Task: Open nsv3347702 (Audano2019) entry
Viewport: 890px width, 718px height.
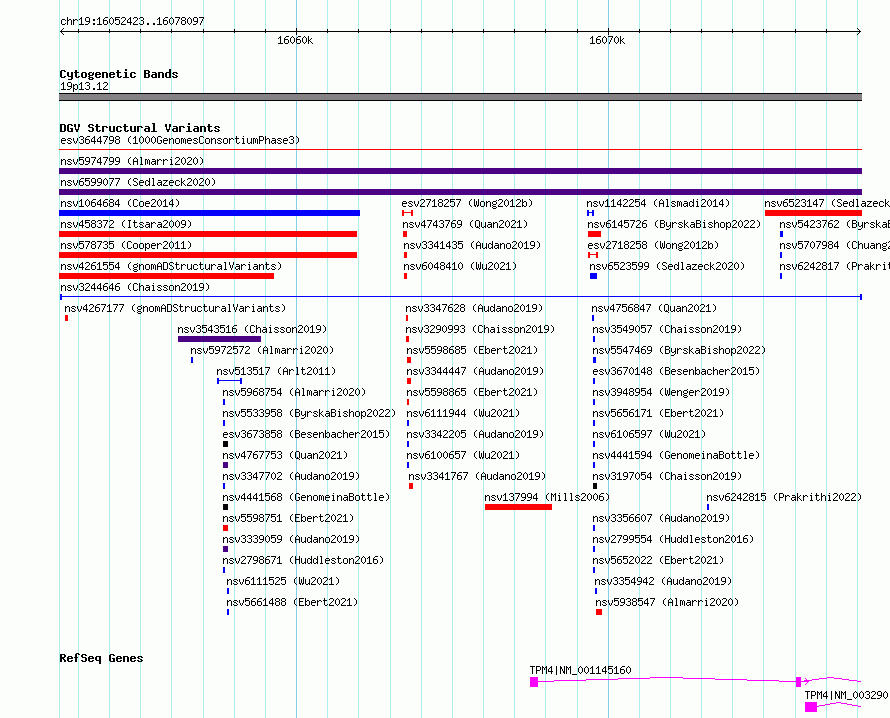Action: pyautogui.click(x=291, y=476)
